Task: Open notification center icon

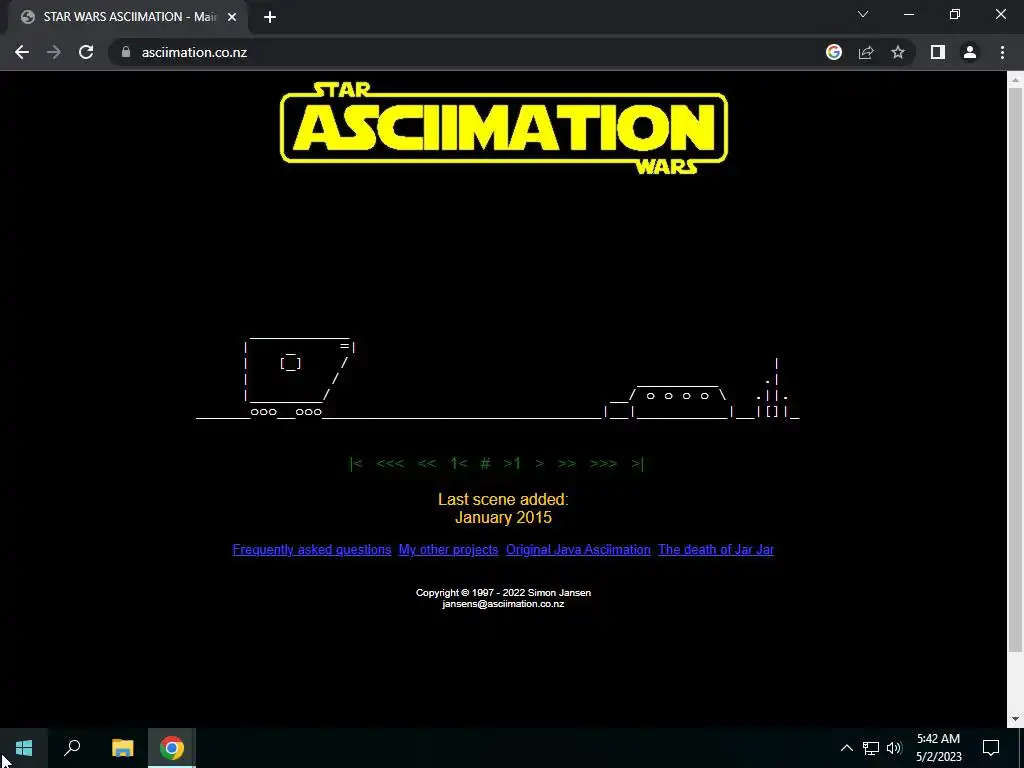Action: tap(991, 748)
